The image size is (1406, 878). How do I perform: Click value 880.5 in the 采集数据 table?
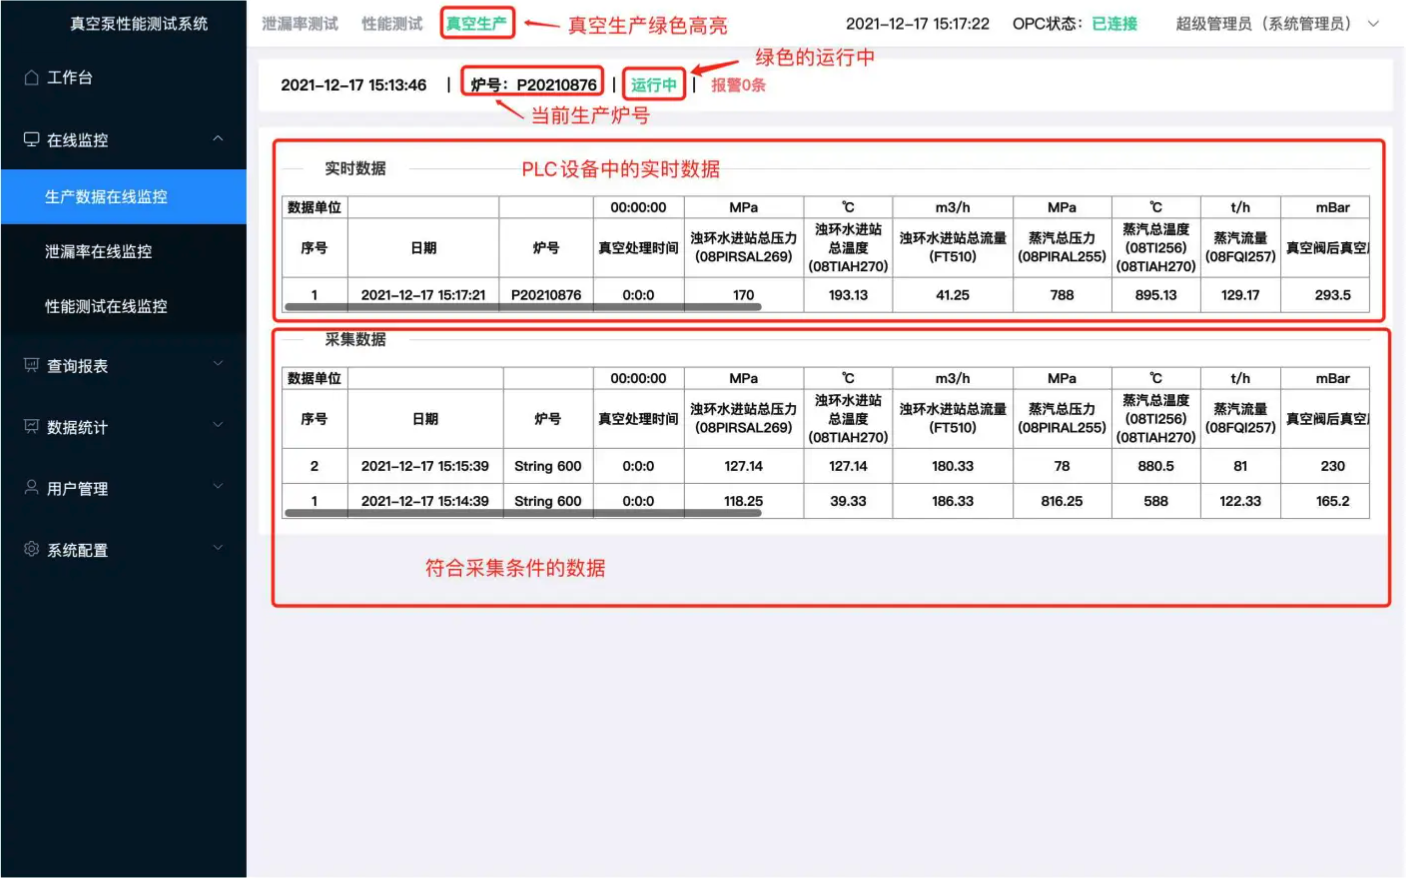pyautogui.click(x=1156, y=466)
